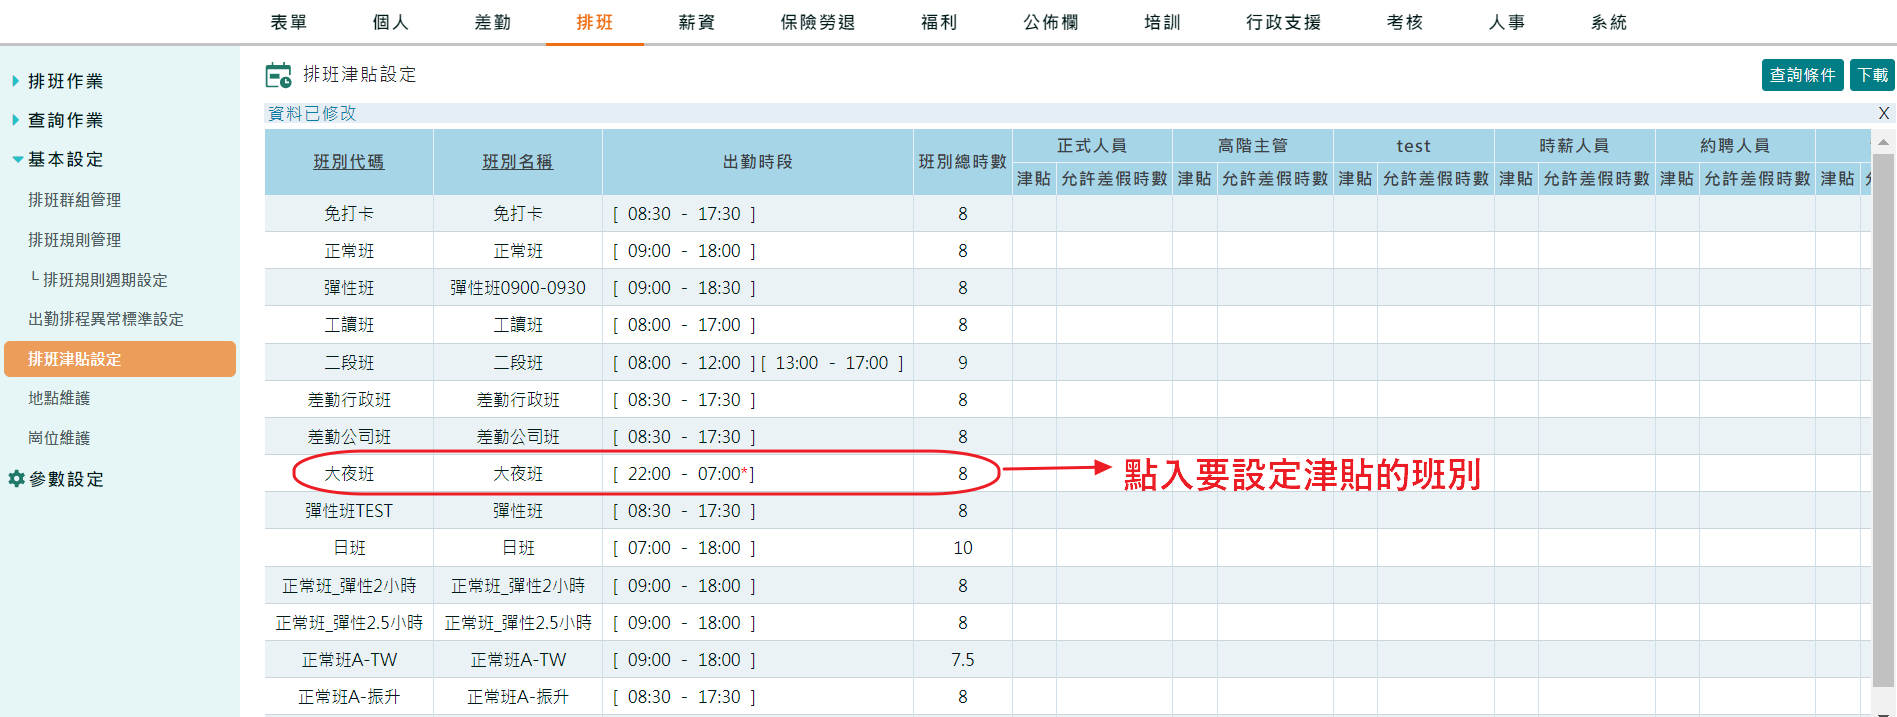Click 彈性班0900-0930 name cell
Screen dimensions: 1897x717
[518, 288]
